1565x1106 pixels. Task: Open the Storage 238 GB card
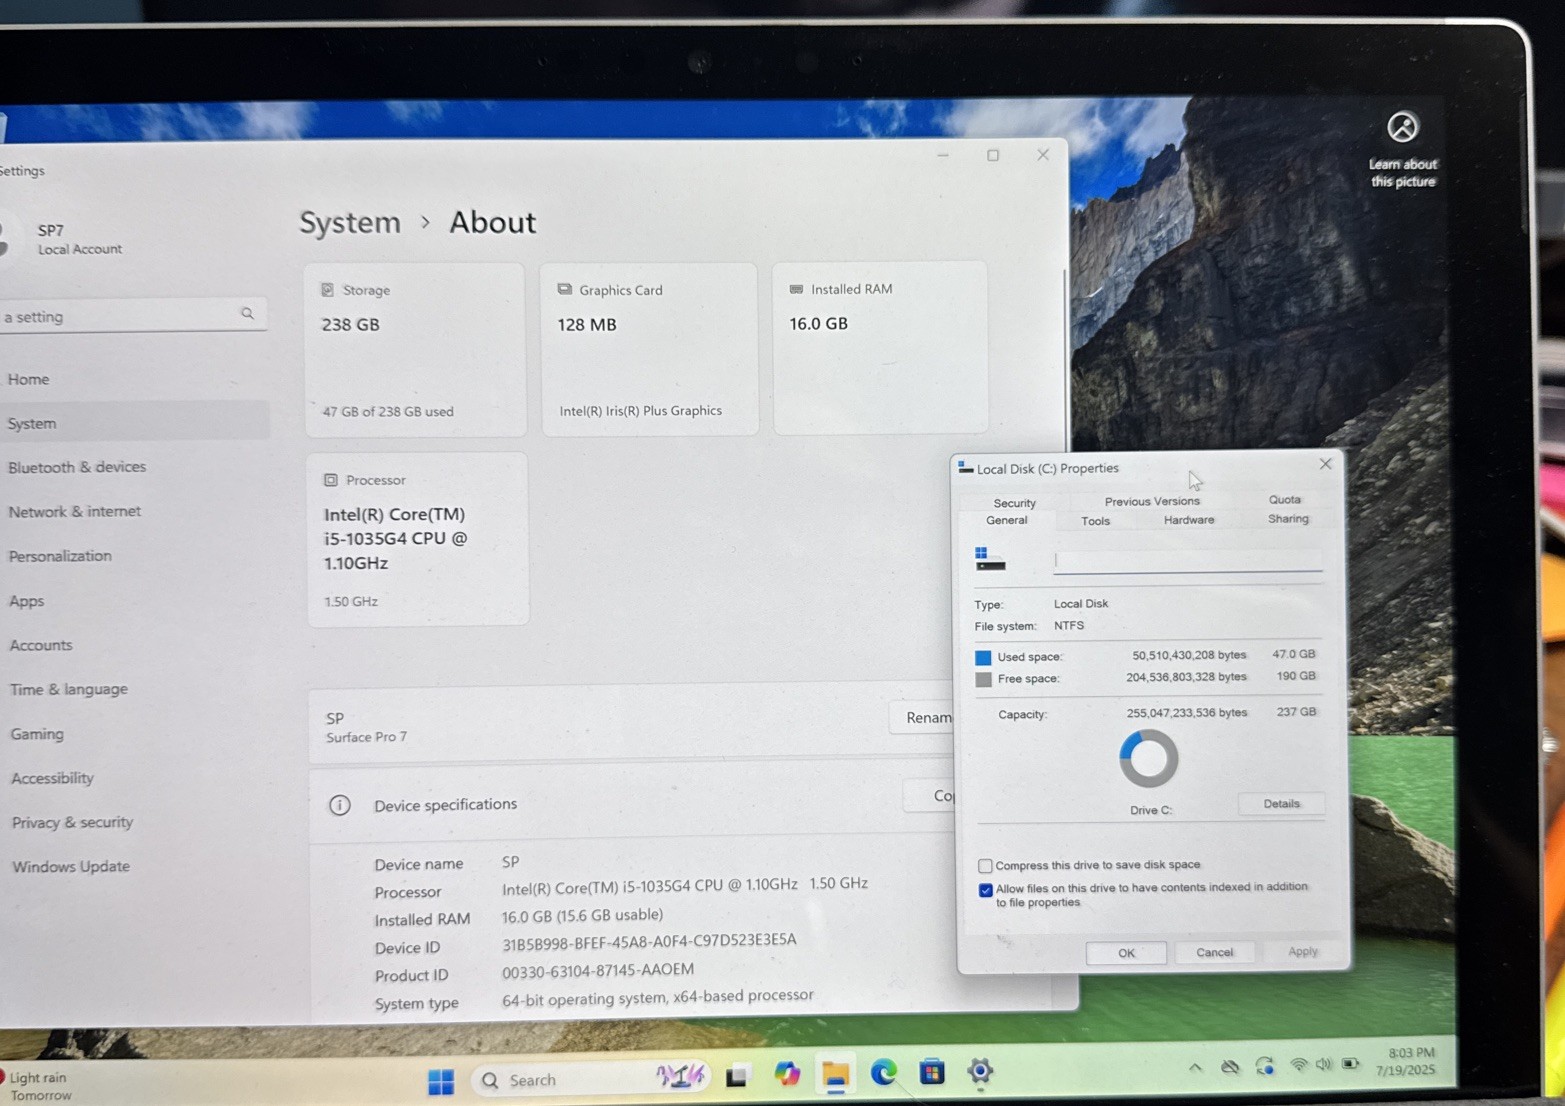415,349
